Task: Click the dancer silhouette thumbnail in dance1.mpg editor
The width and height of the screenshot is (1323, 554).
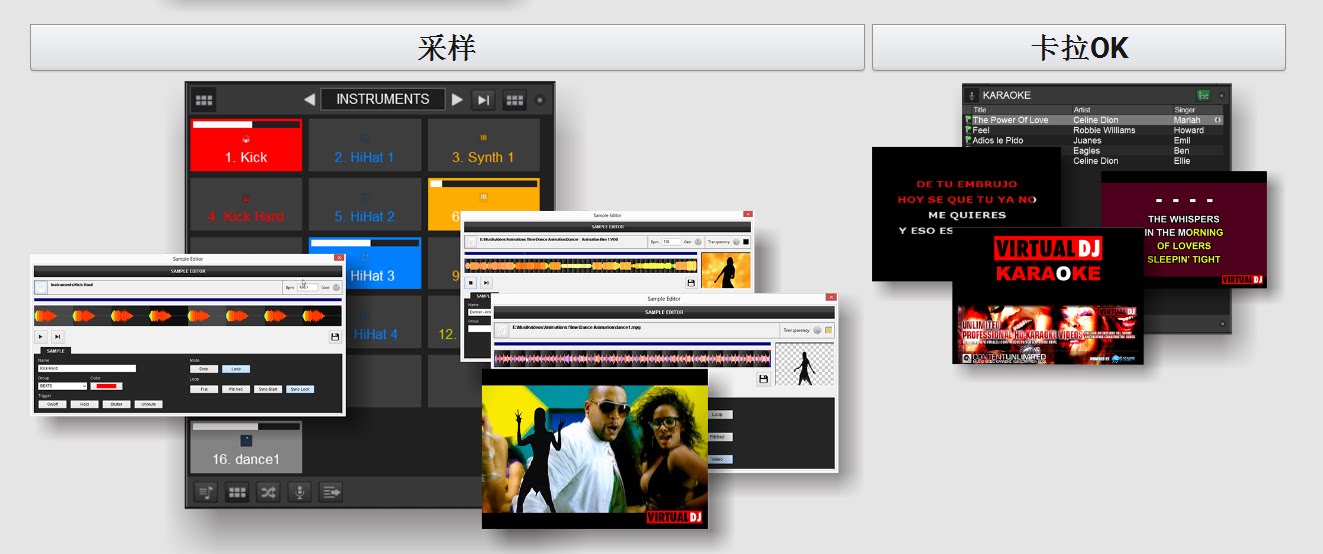Action: 805,364
